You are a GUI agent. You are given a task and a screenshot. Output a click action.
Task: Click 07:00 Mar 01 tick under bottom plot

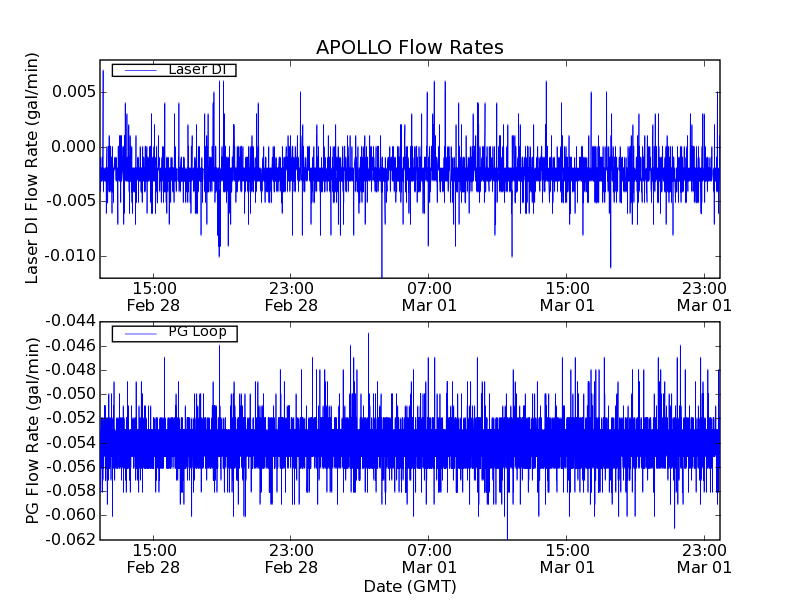click(x=429, y=558)
